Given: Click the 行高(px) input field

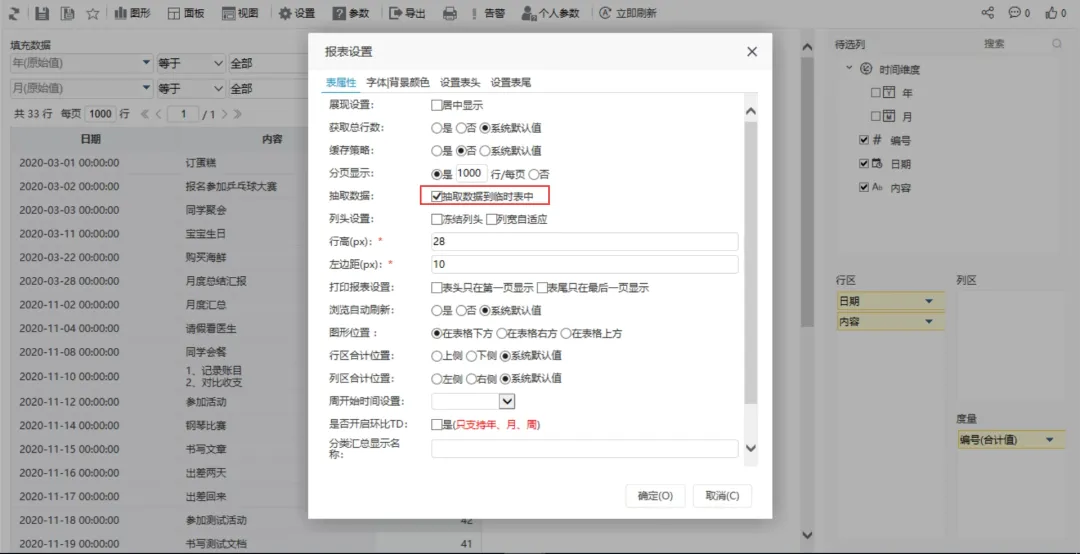Looking at the screenshot, I should pyautogui.click(x=584, y=242).
